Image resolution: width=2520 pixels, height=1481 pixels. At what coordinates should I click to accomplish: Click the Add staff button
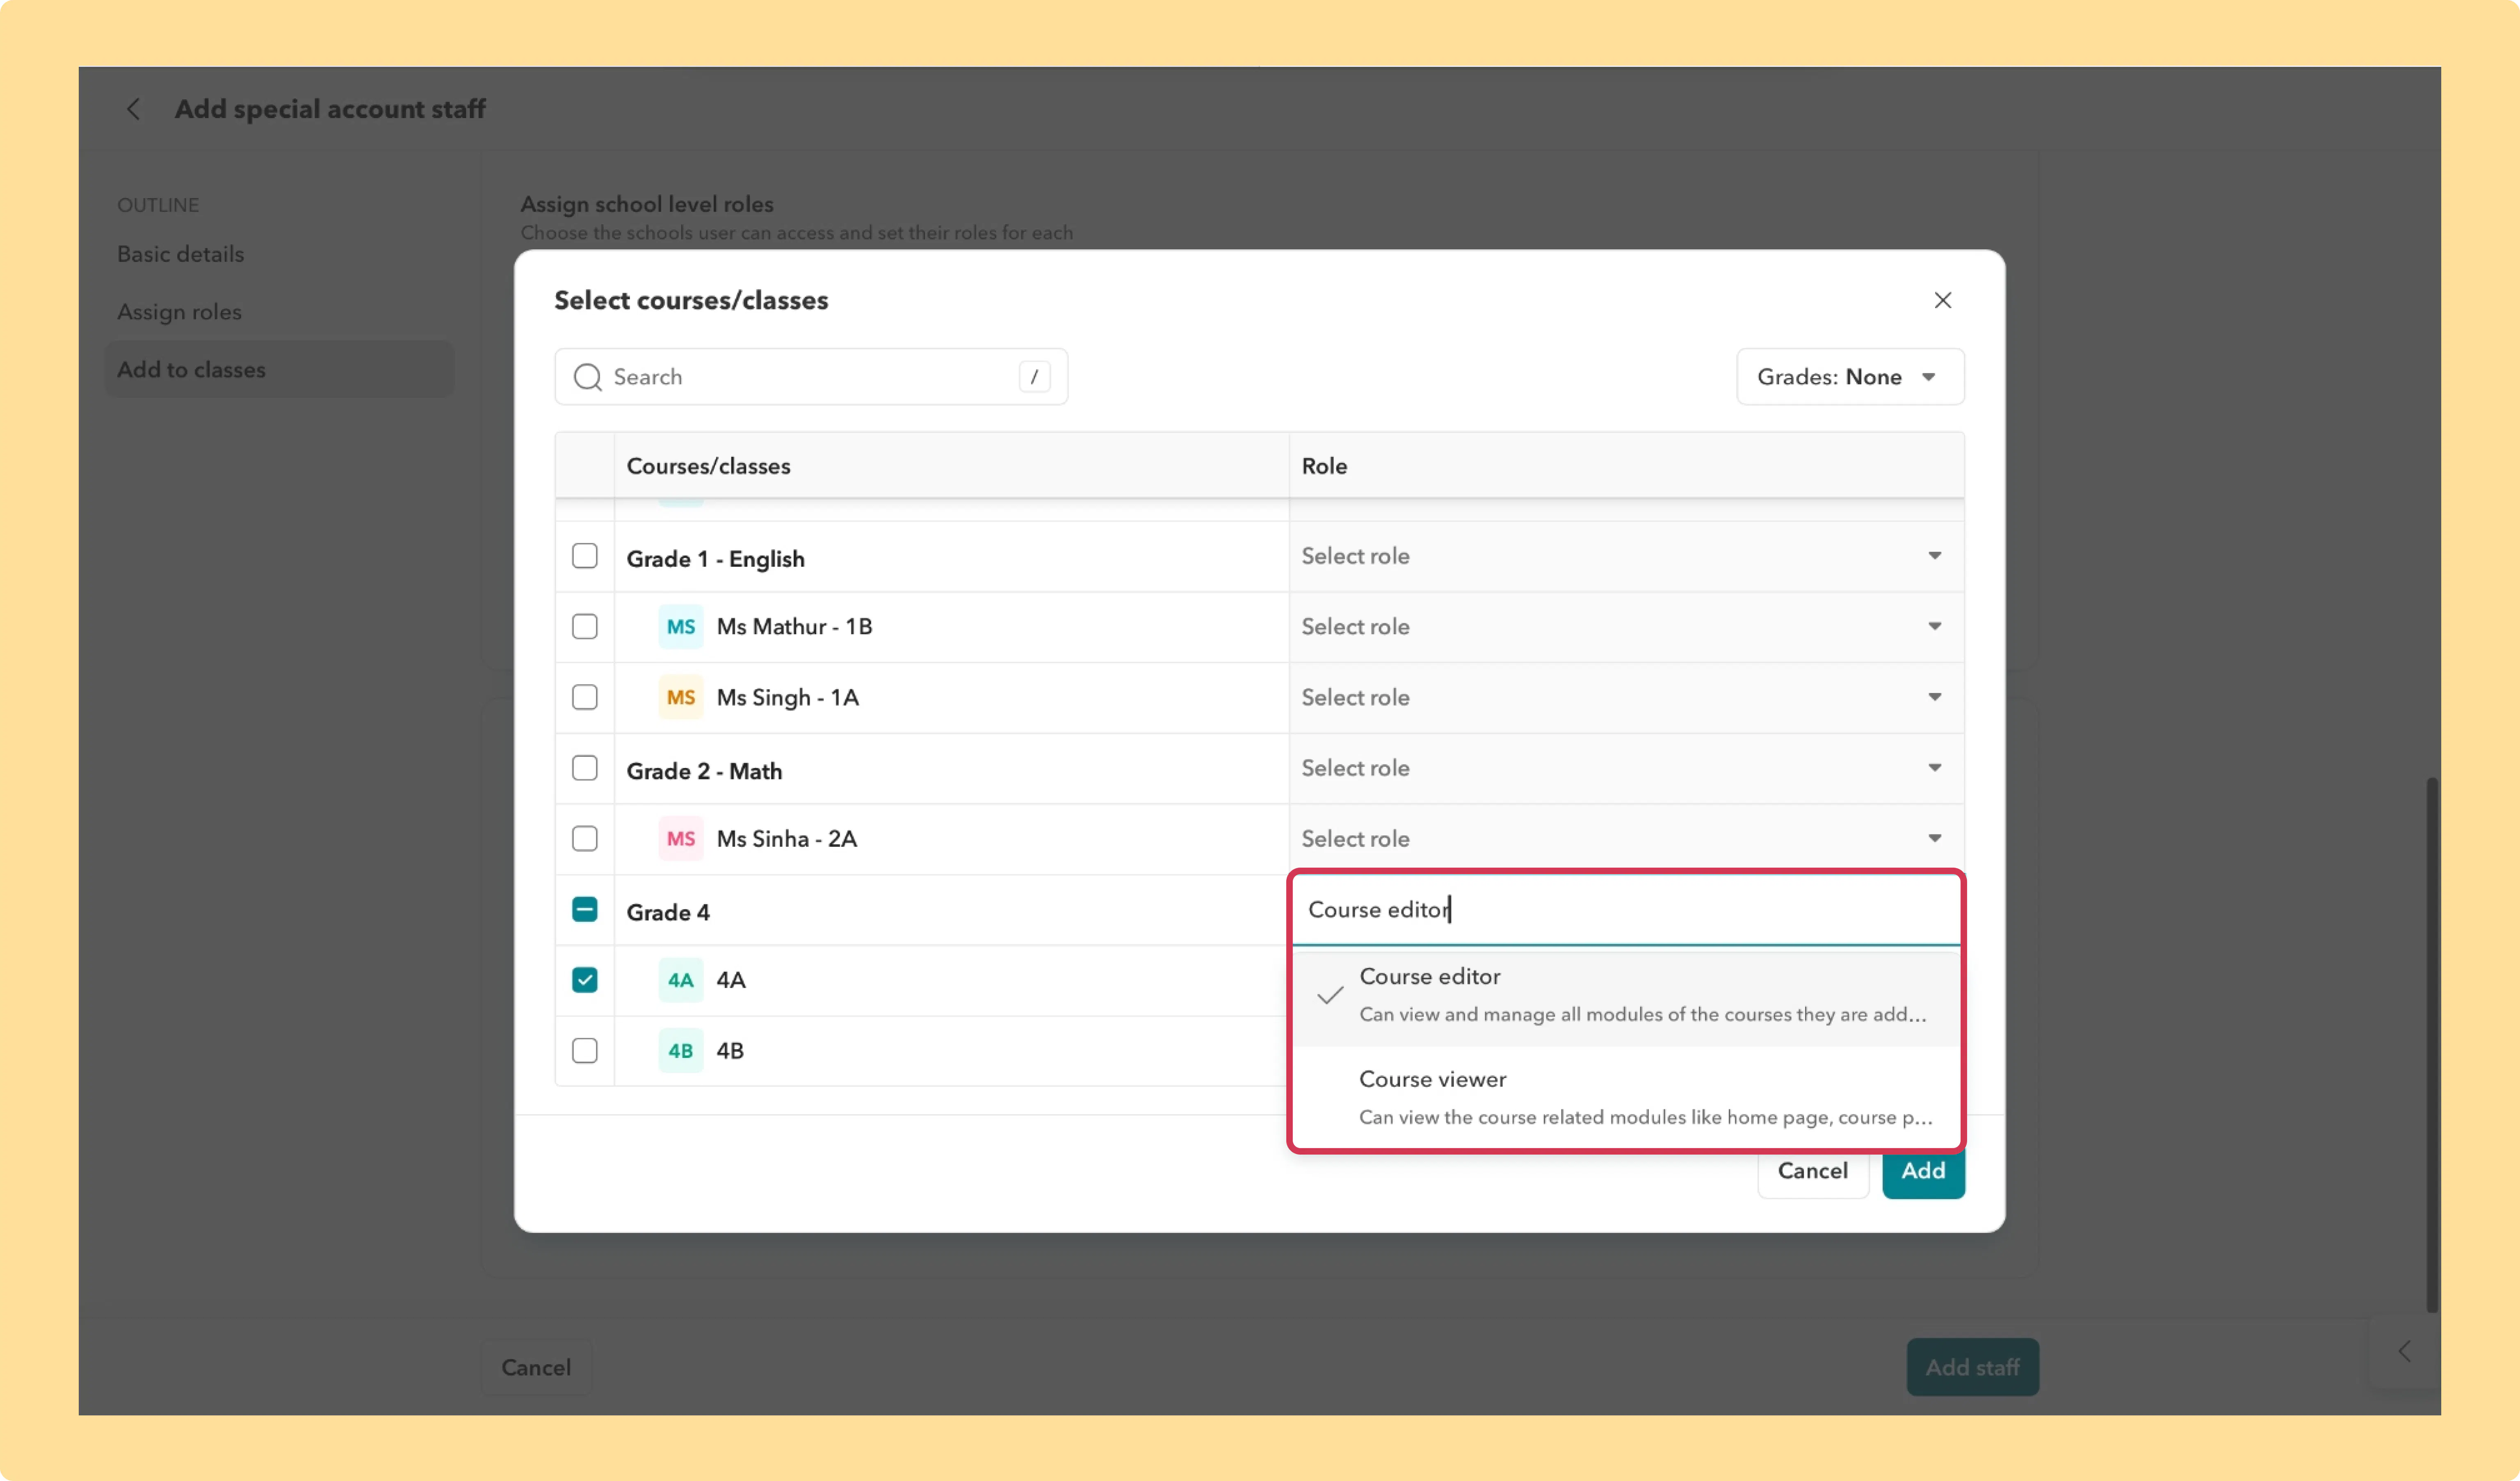(1972, 1367)
